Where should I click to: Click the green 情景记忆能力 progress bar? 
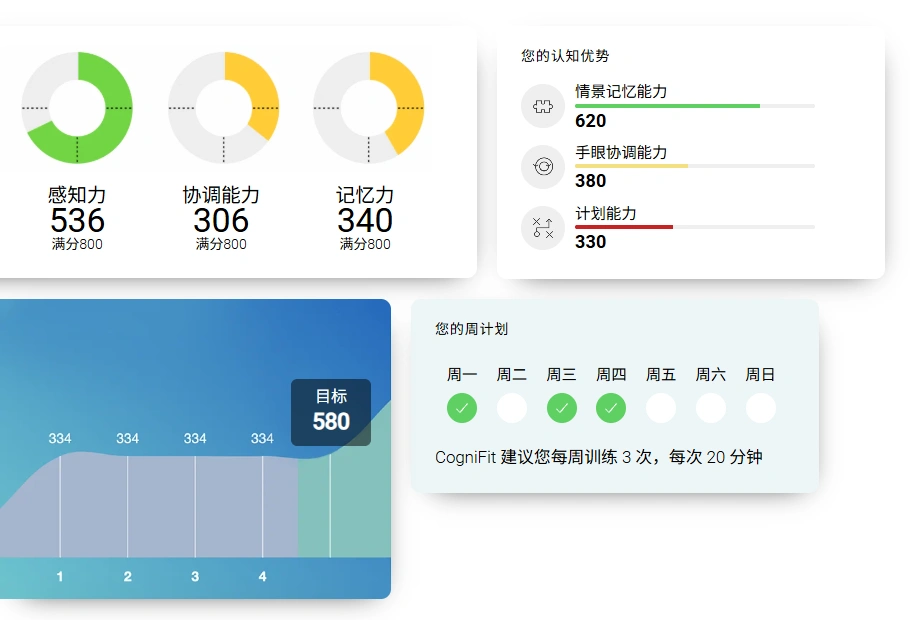point(695,106)
